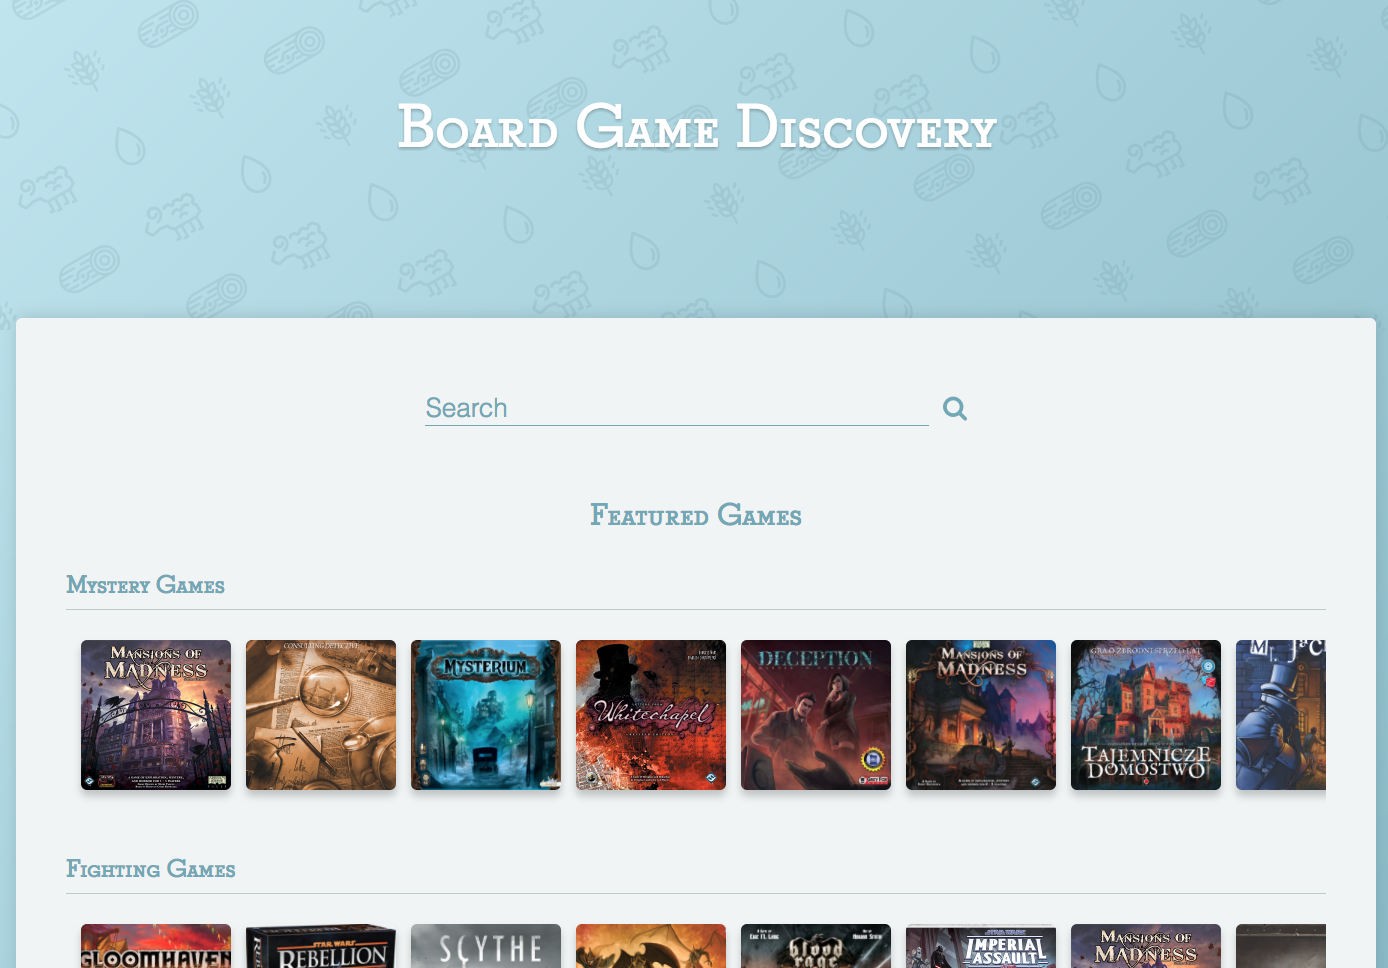Viewport: 1388px width, 968px height.
Task: Select the Scythe game thumbnail
Action: pyautogui.click(x=485, y=946)
